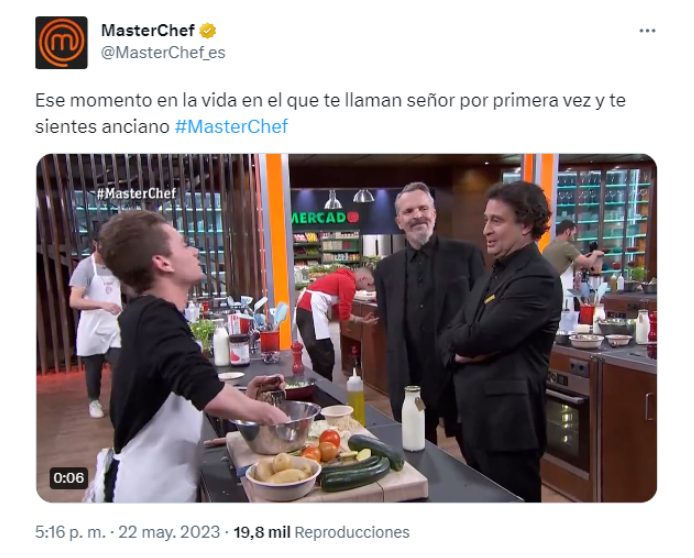694x558 pixels.
Task: View the 19,8 mil count
Action: coord(262,532)
